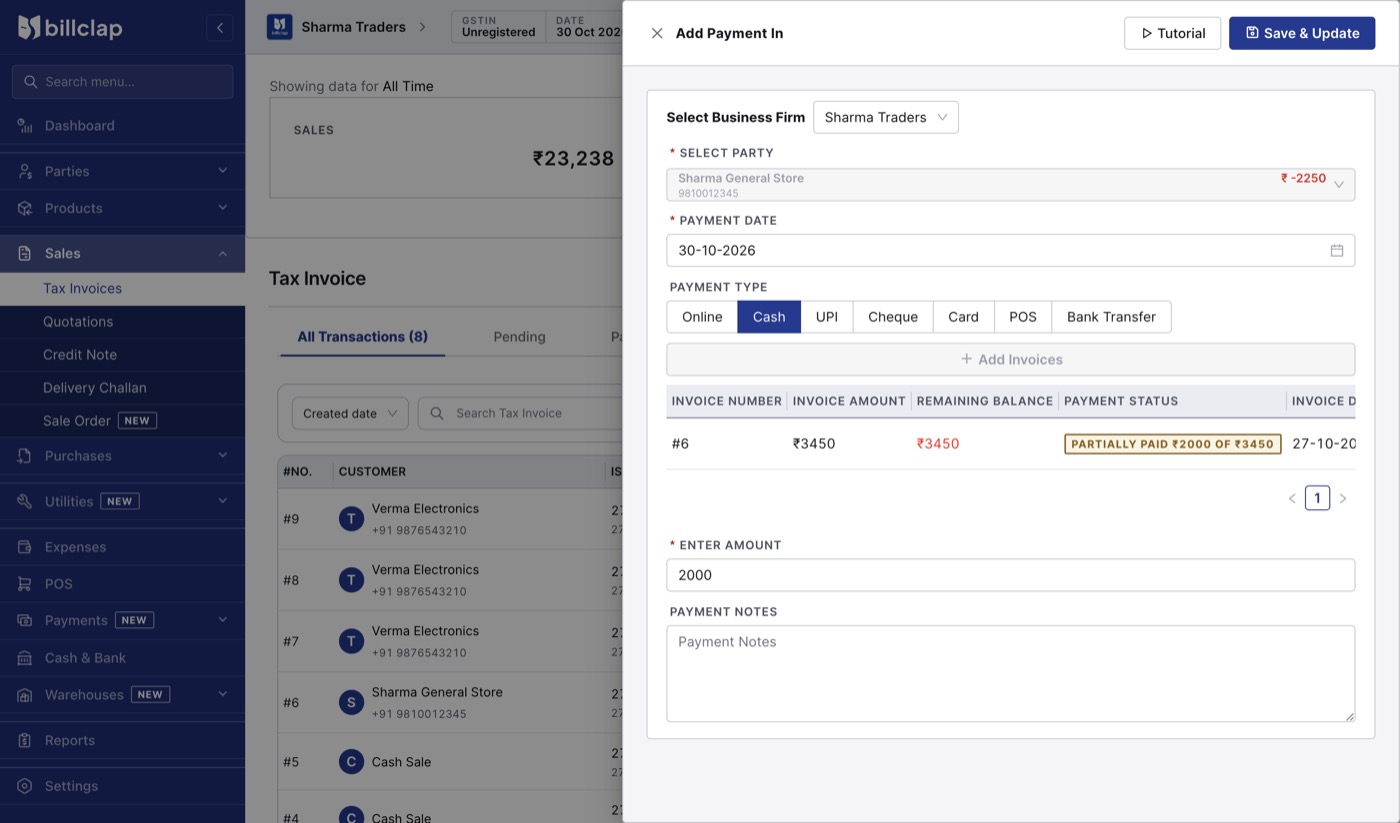Click the Parties icon in sidebar
Viewport: 1400px width, 823px height.
(25, 171)
